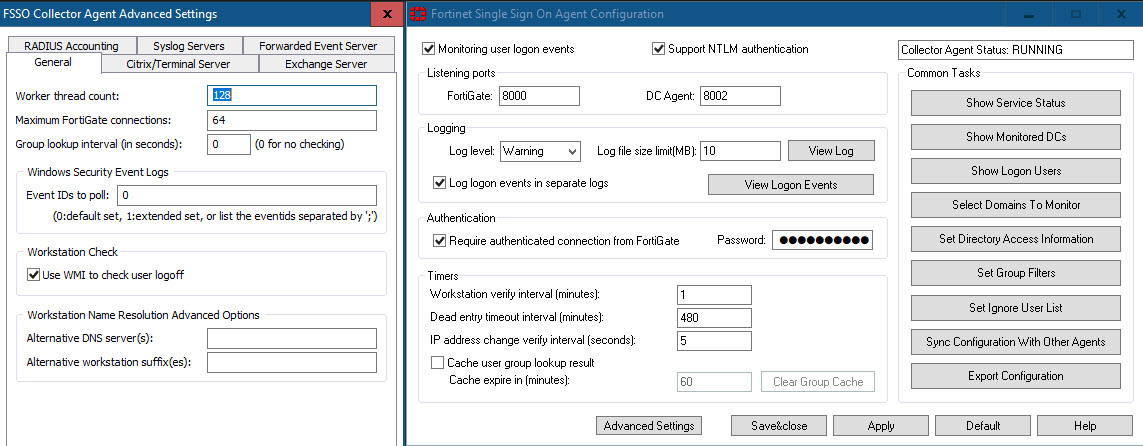Open the Syslog Servers tab
This screenshot has width=1143, height=446.
(188, 46)
